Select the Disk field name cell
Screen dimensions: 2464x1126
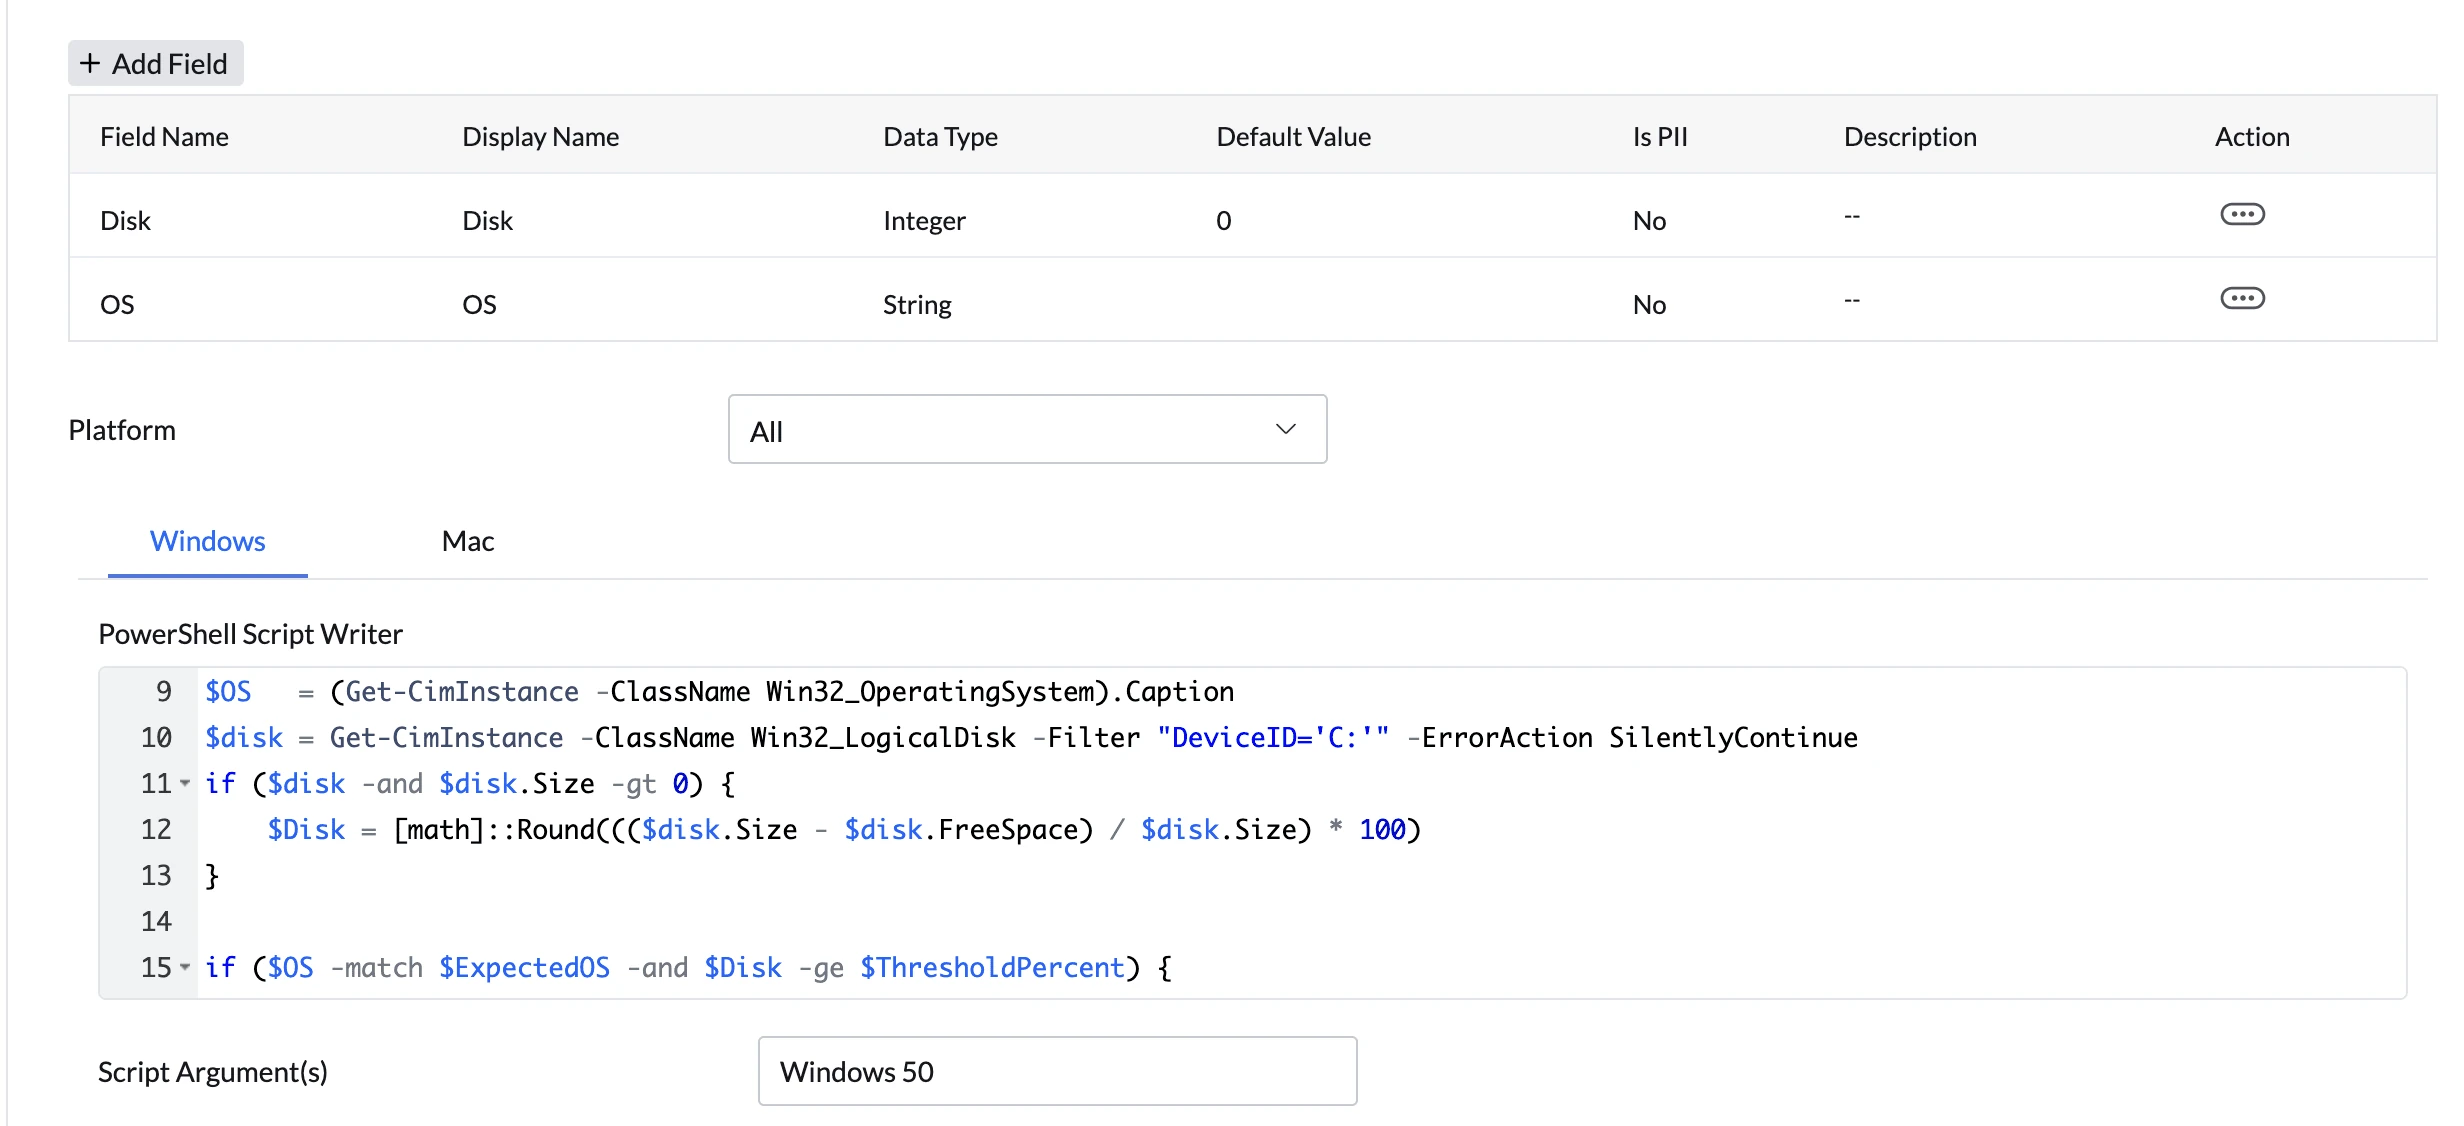(125, 221)
